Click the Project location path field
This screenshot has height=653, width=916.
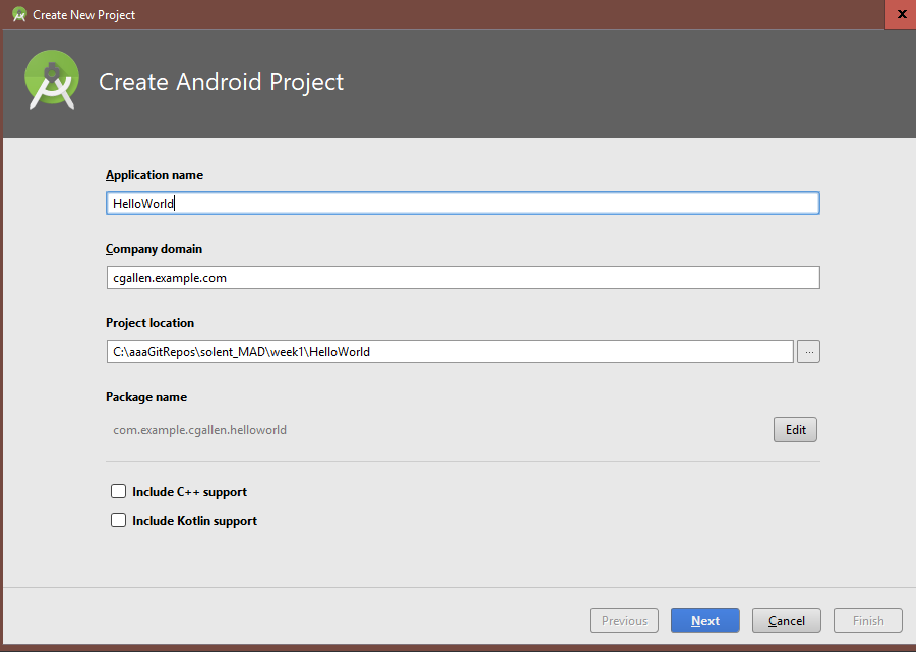click(x=450, y=352)
